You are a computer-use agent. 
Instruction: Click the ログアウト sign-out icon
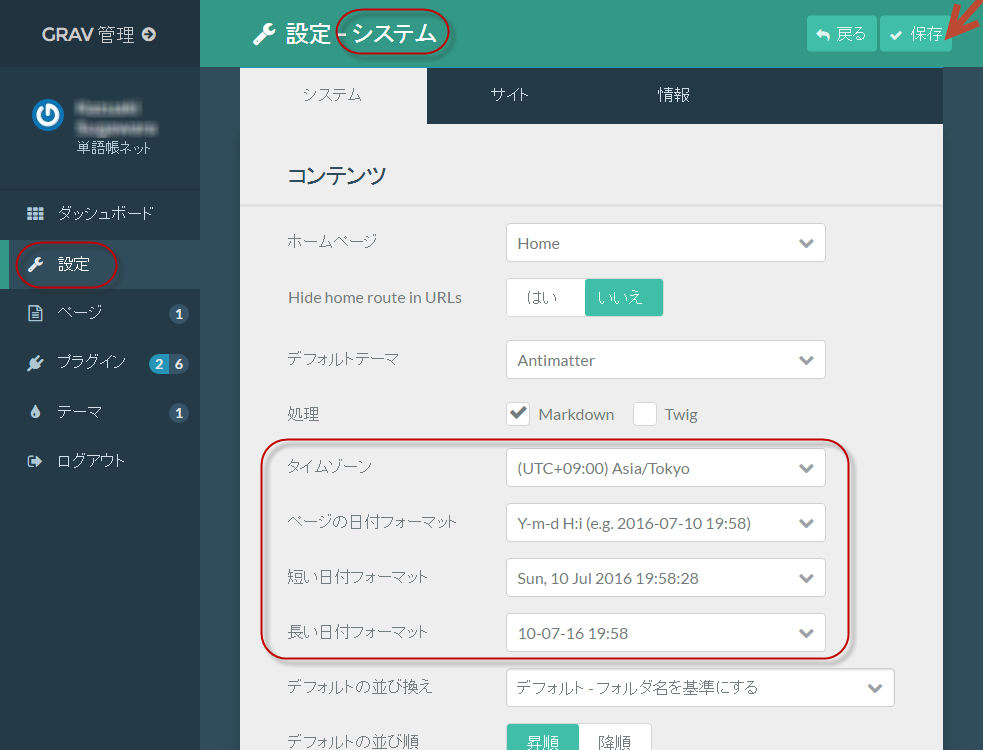pyautogui.click(x=35, y=461)
